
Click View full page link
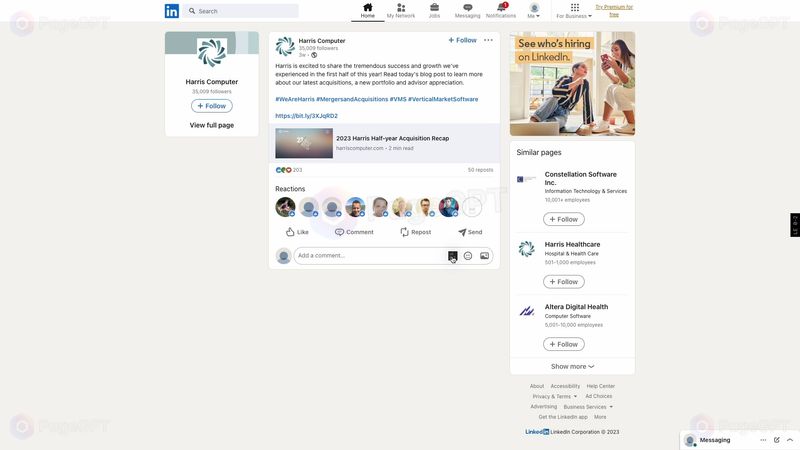[212, 125]
